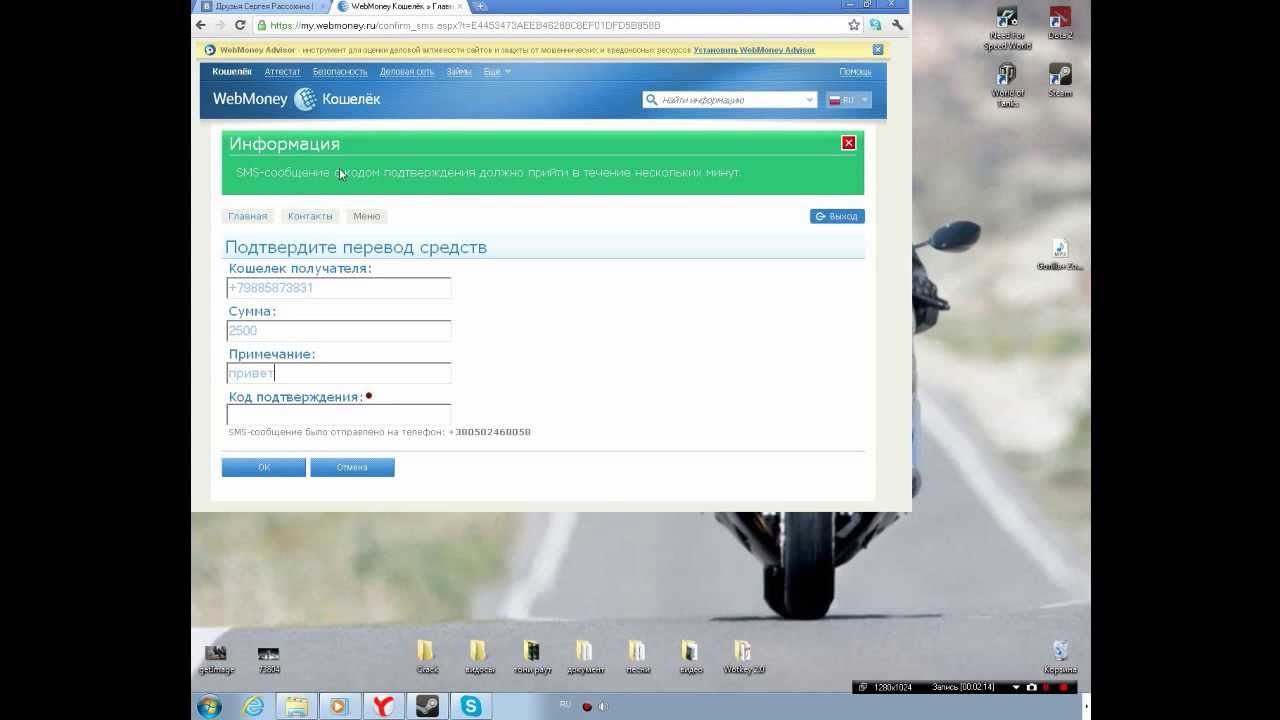Open browser wrench settings menu
The image size is (1280, 720).
897,25
